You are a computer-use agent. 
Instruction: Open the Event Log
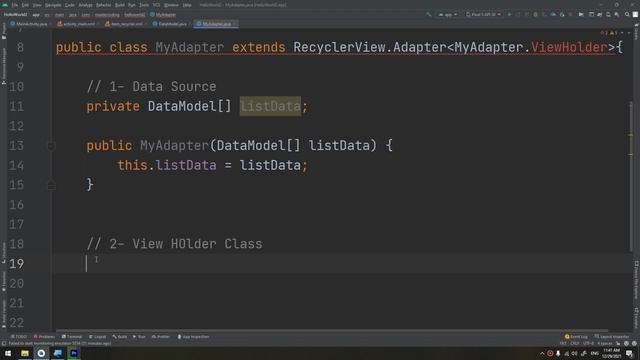576,337
